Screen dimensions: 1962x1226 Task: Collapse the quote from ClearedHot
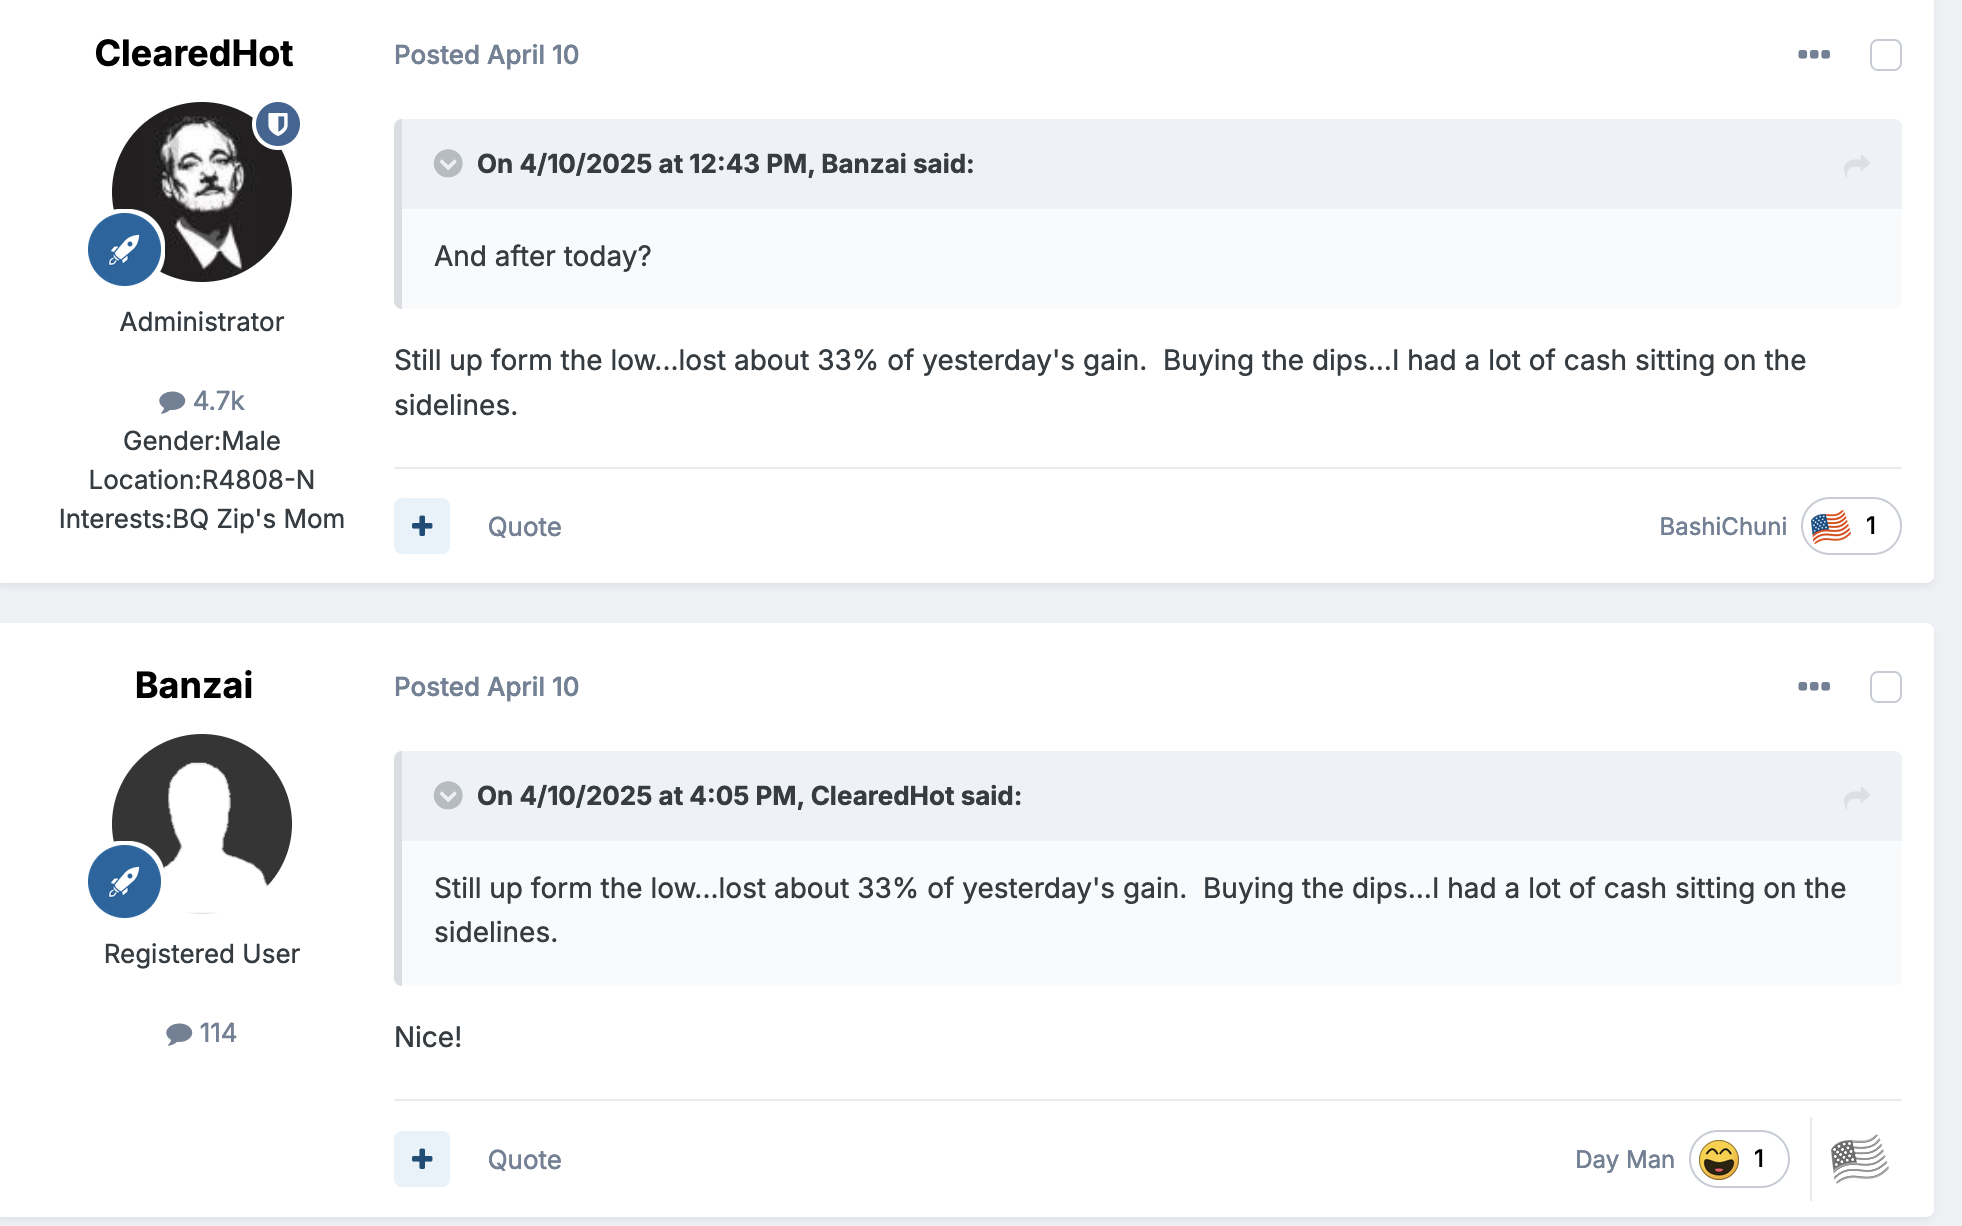[x=448, y=795]
